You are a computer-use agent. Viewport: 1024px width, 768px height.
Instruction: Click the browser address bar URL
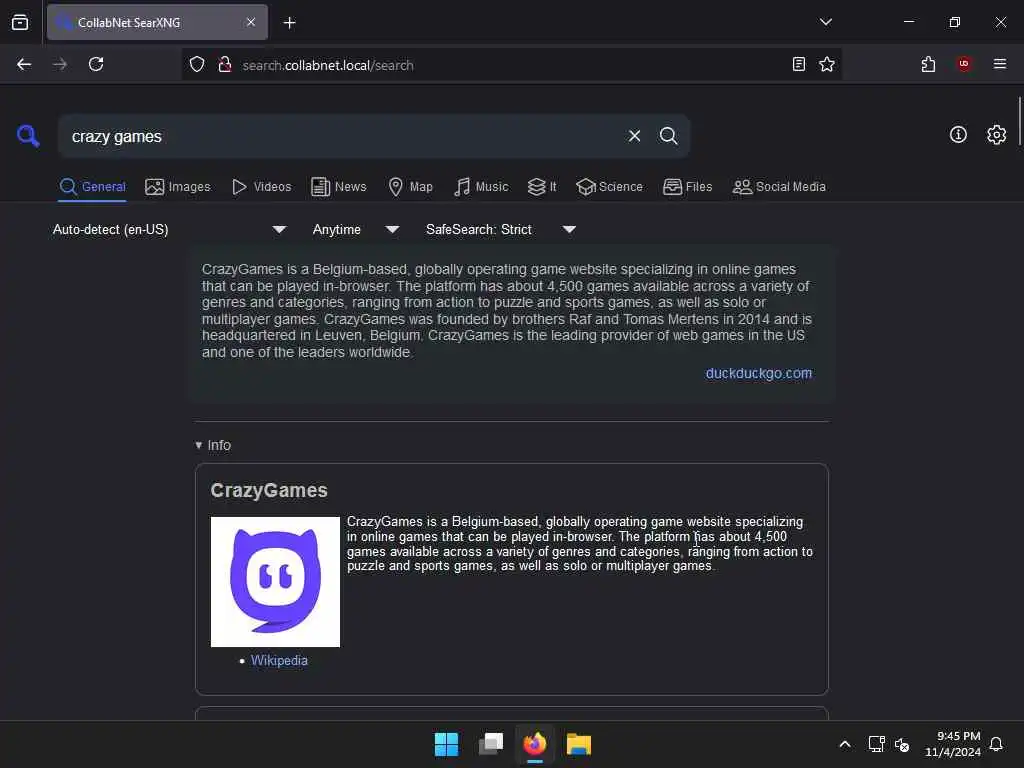328,65
